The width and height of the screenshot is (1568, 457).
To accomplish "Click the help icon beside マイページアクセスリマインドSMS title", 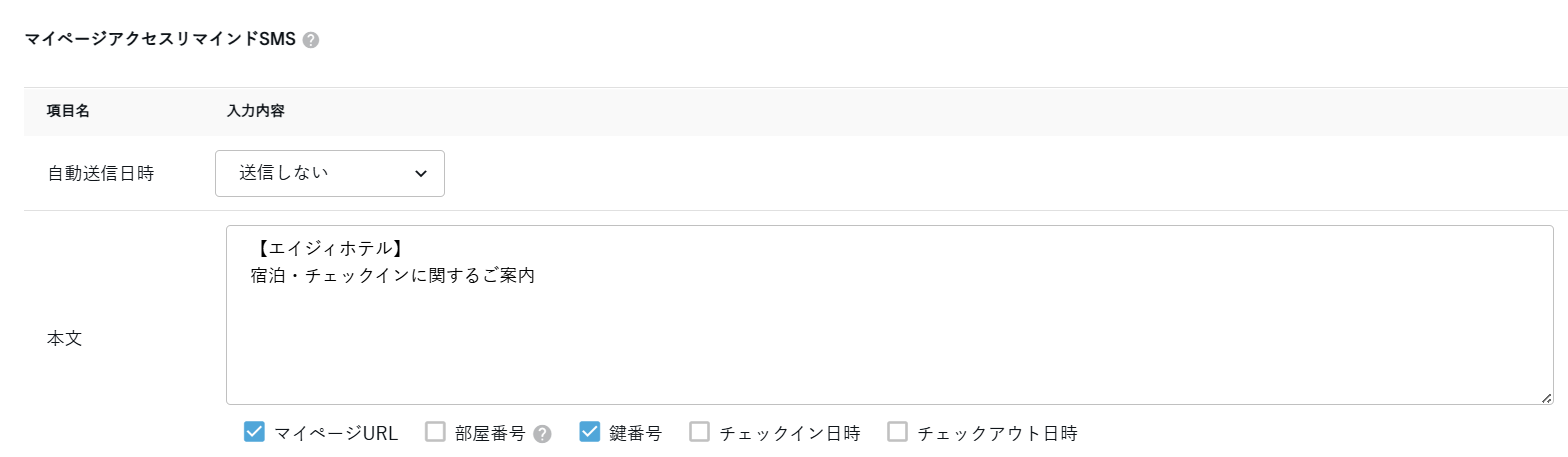I will pos(311,41).
